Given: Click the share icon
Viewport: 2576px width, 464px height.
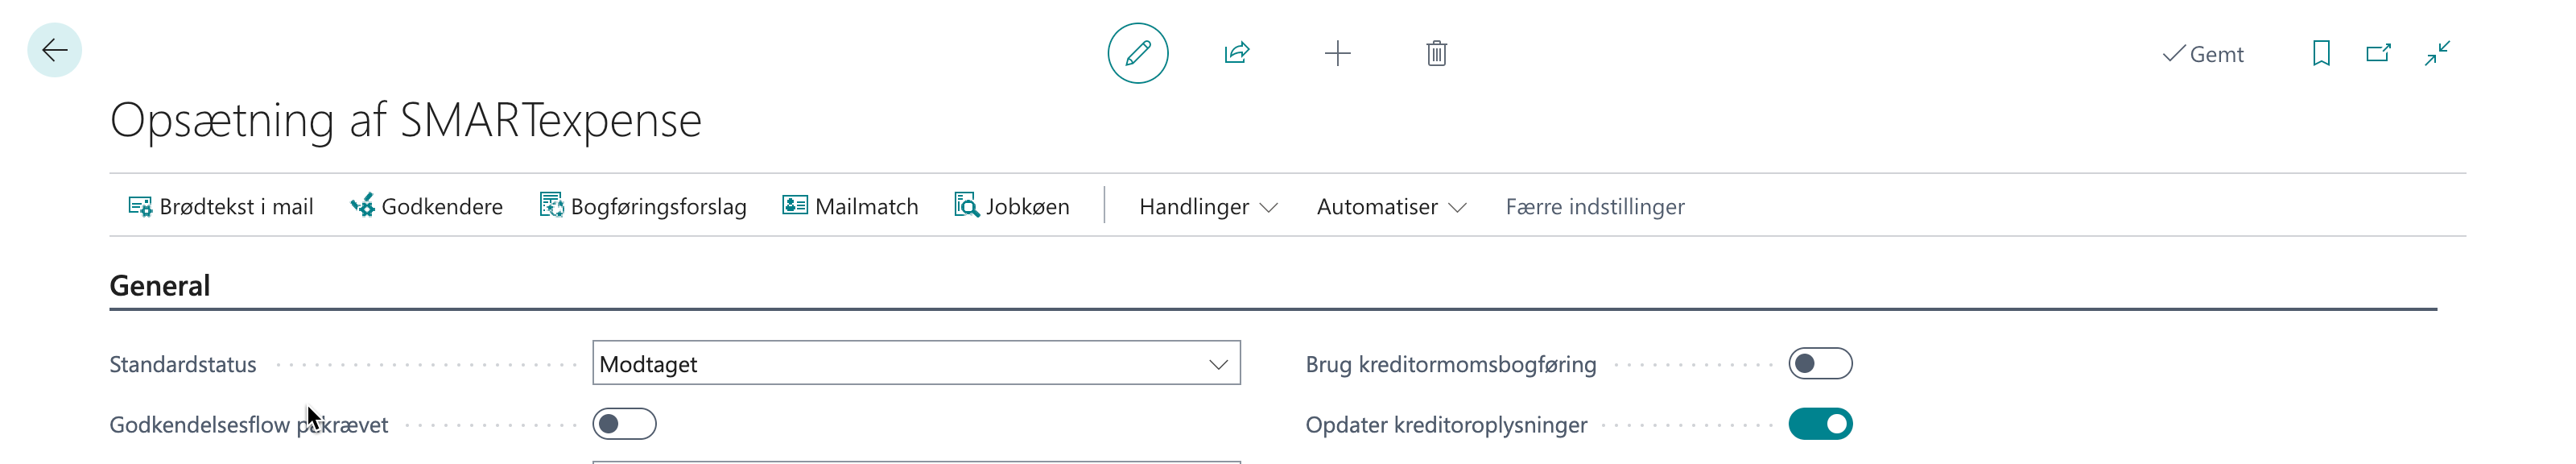Looking at the screenshot, I should 1237,53.
